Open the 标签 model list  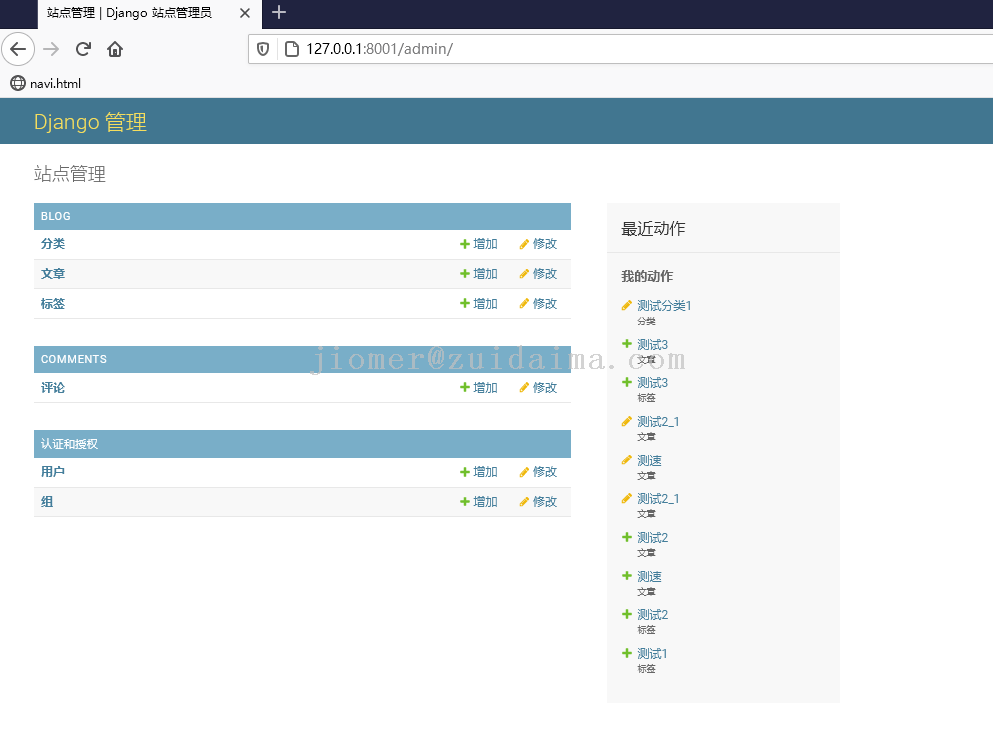(x=53, y=303)
